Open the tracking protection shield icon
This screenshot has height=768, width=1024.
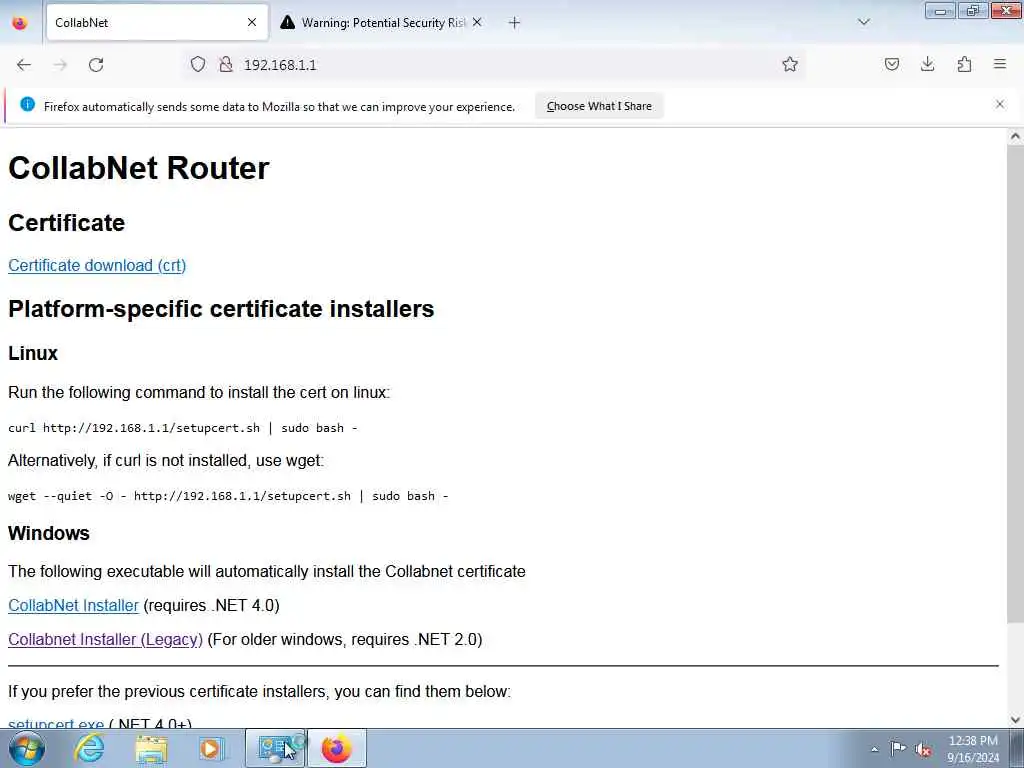tap(198, 64)
